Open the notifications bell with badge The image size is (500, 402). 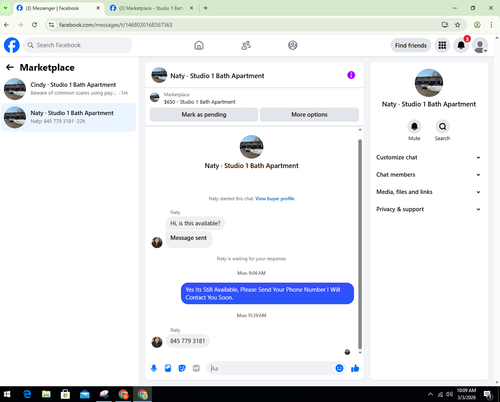click(x=461, y=45)
